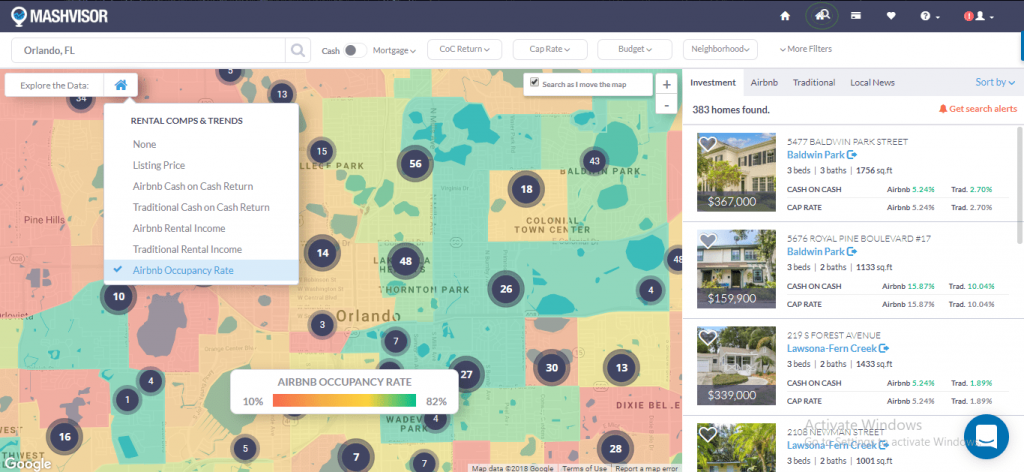Click the Orlando, FL search input field
Image resolution: width=1024 pixels, height=472 pixels.
pos(150,49)
